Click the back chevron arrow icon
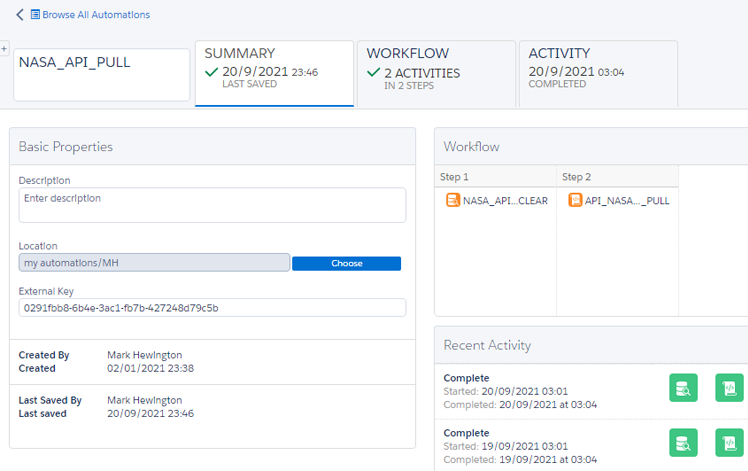Screen dimensions: 748x471 click(20, 15)
